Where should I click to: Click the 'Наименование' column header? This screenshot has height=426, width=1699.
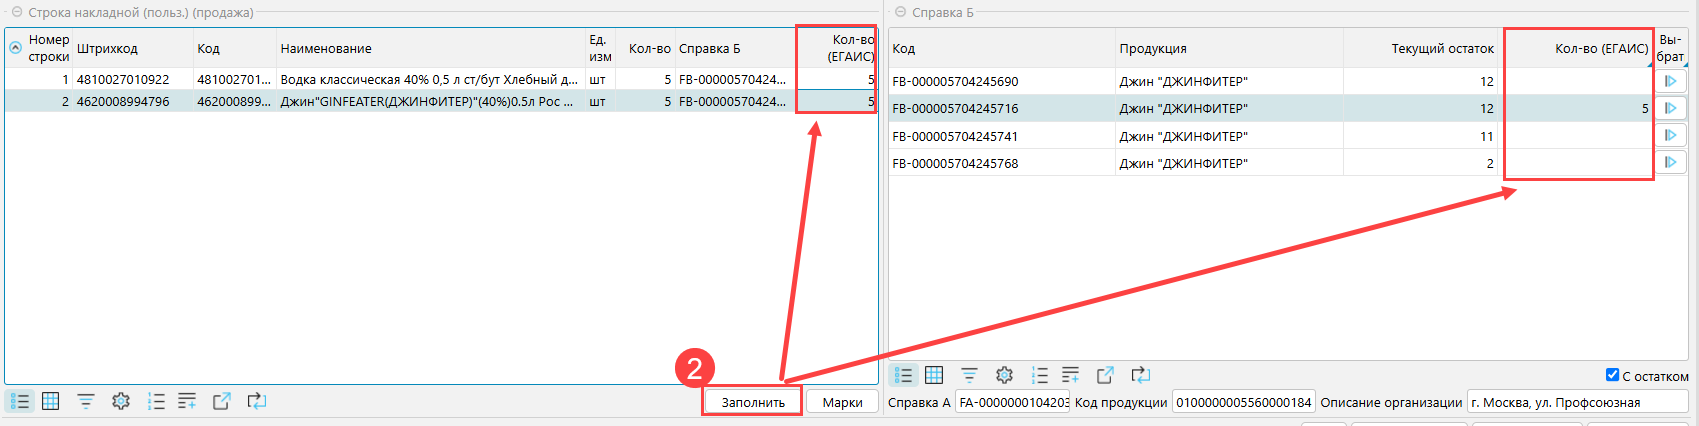point(326,49)
